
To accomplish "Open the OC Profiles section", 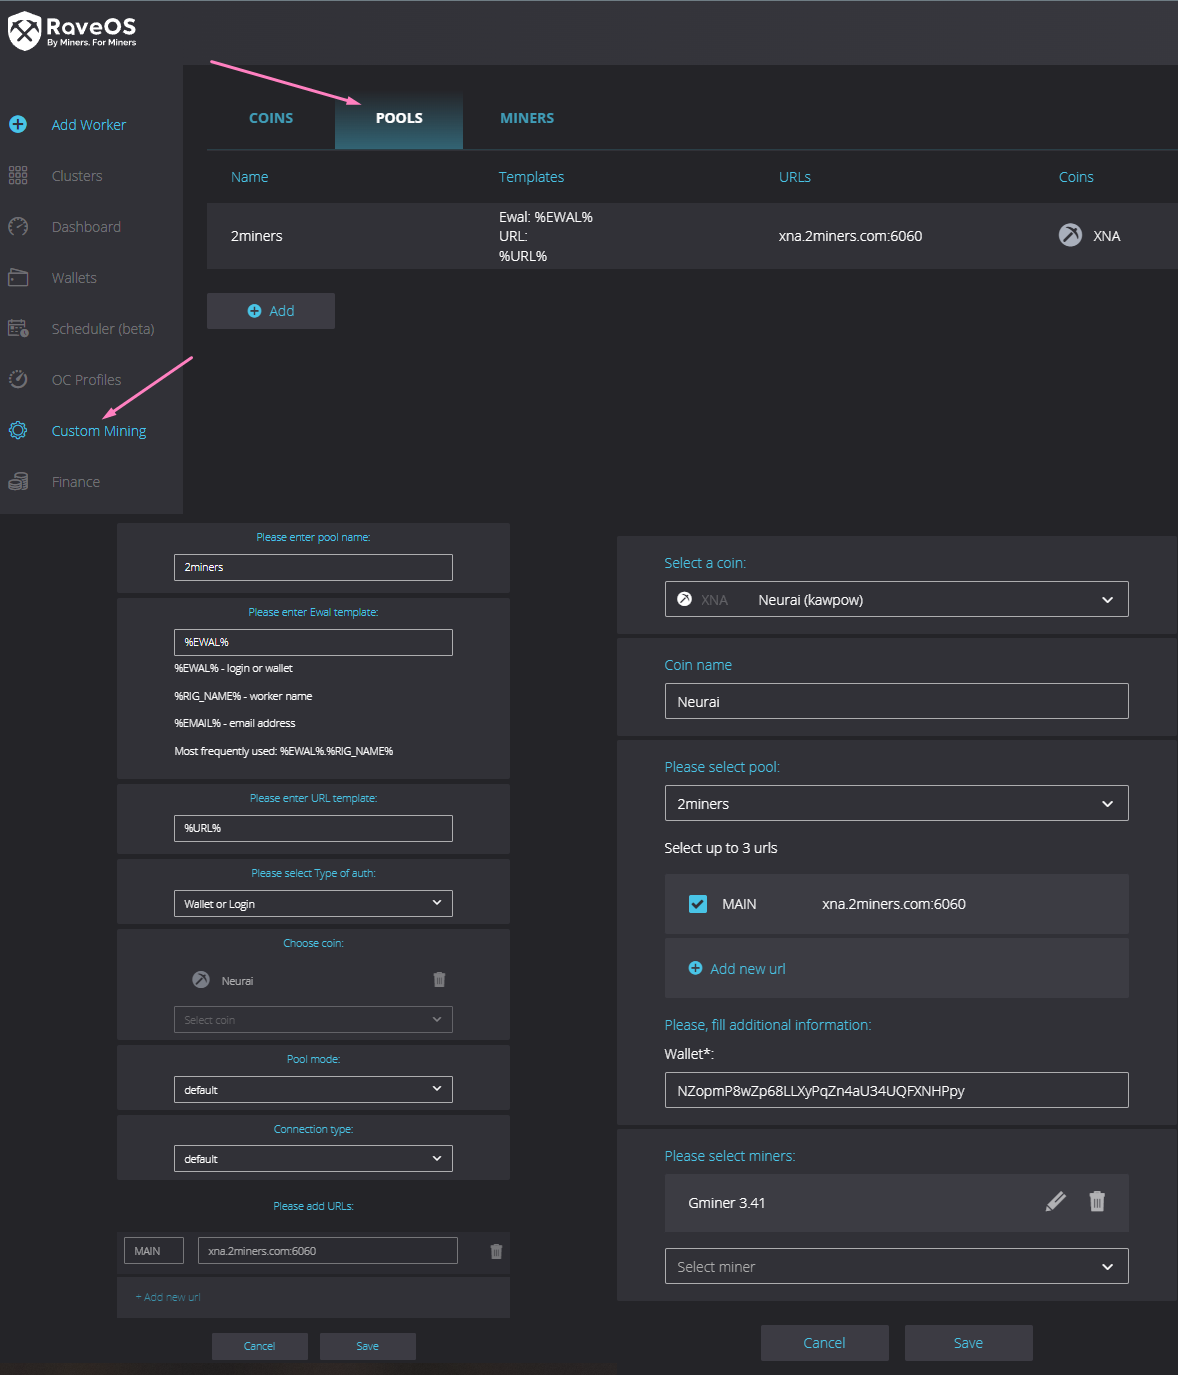I will 86,379.
